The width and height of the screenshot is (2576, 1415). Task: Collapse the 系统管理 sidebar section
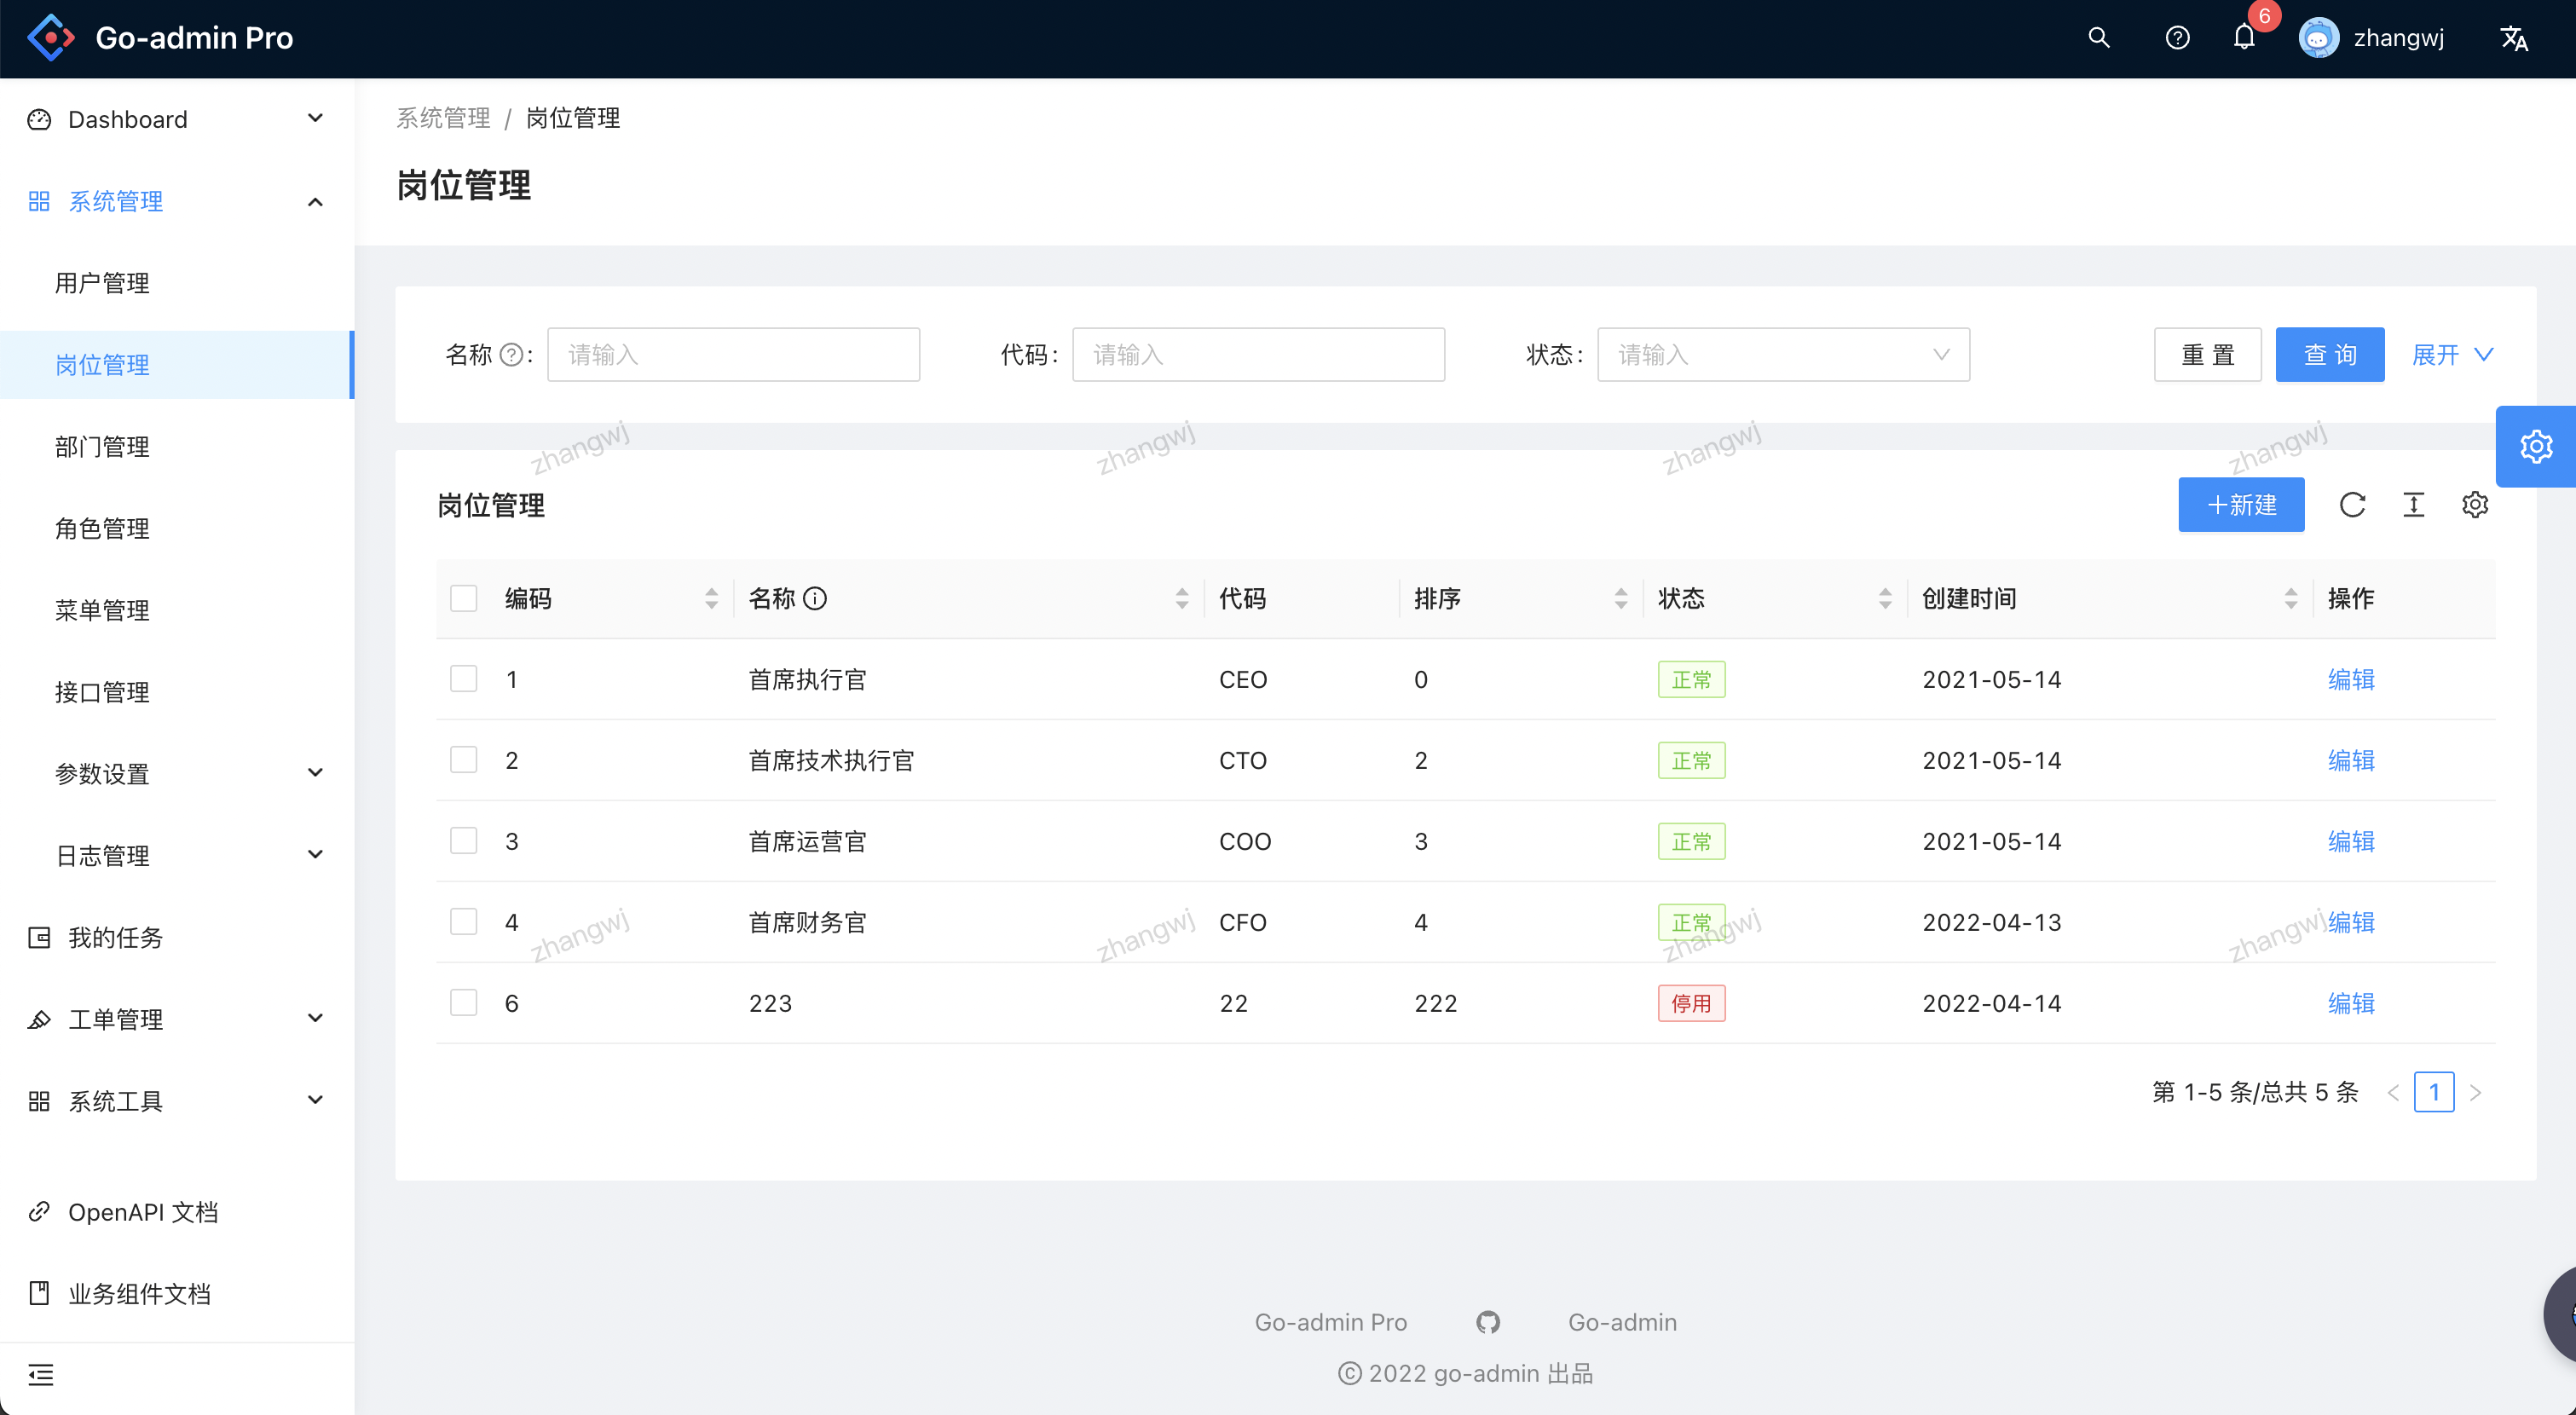click(315, 201)
